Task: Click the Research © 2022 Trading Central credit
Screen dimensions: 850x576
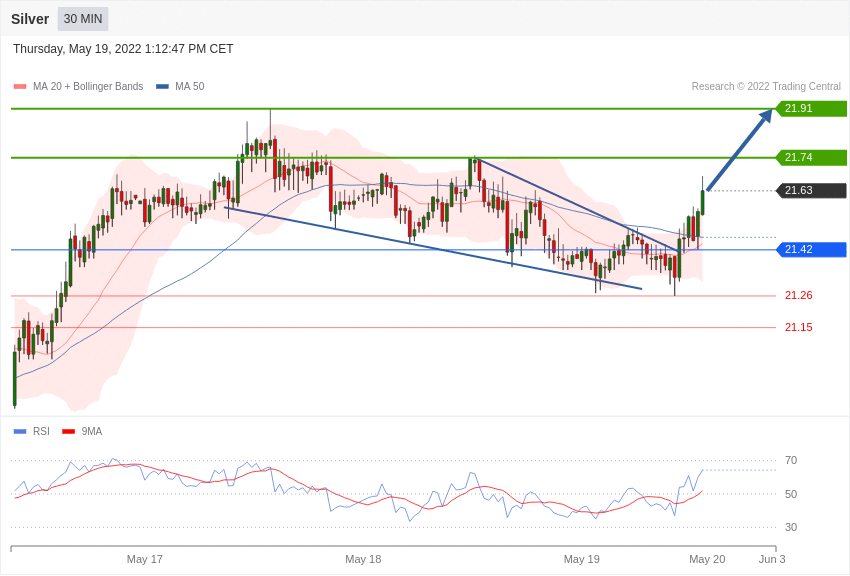Action: click(766, 87)
